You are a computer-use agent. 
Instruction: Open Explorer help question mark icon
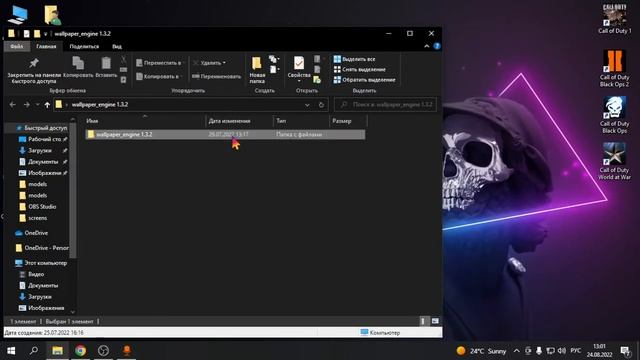(437, 46)
